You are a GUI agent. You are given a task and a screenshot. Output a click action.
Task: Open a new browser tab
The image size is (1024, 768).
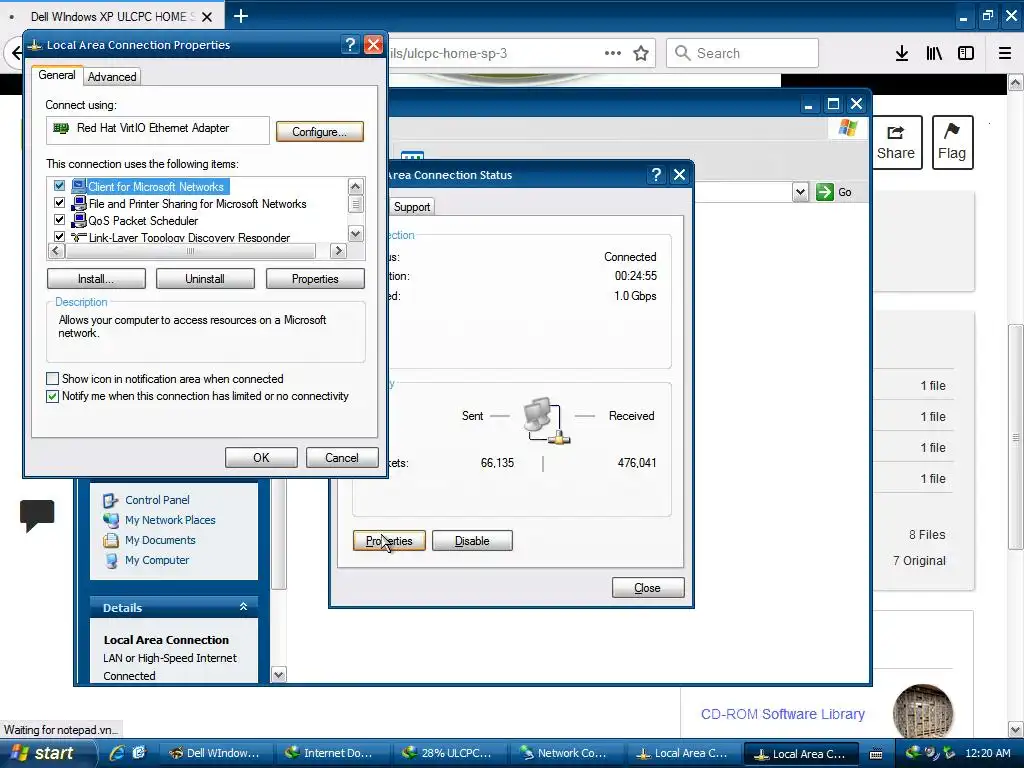(x=241, y=16)
